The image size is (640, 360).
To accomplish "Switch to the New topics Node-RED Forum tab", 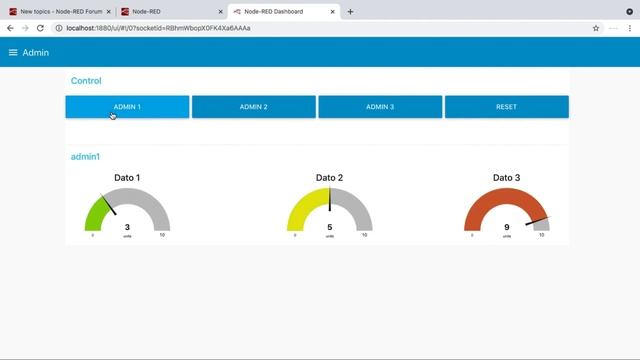I will (60, 12).
